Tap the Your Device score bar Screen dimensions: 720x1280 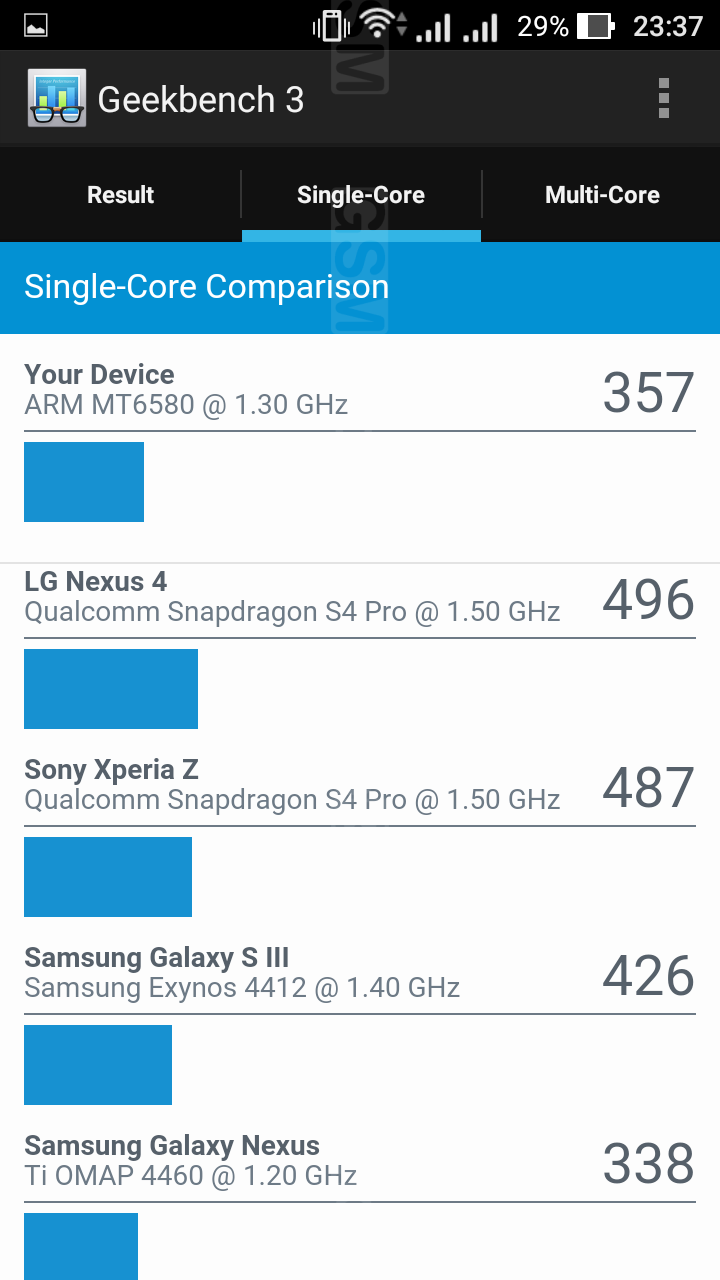point(84,482)
